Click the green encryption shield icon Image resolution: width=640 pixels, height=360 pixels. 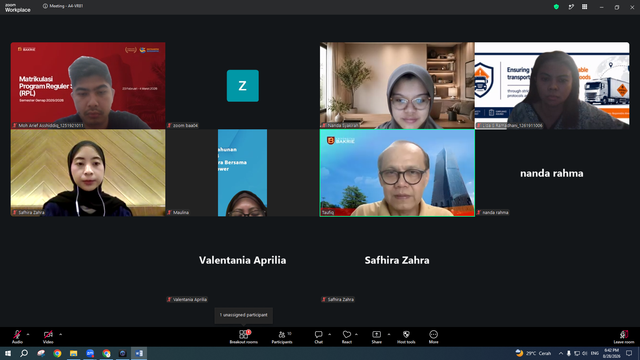pos(556,7)
